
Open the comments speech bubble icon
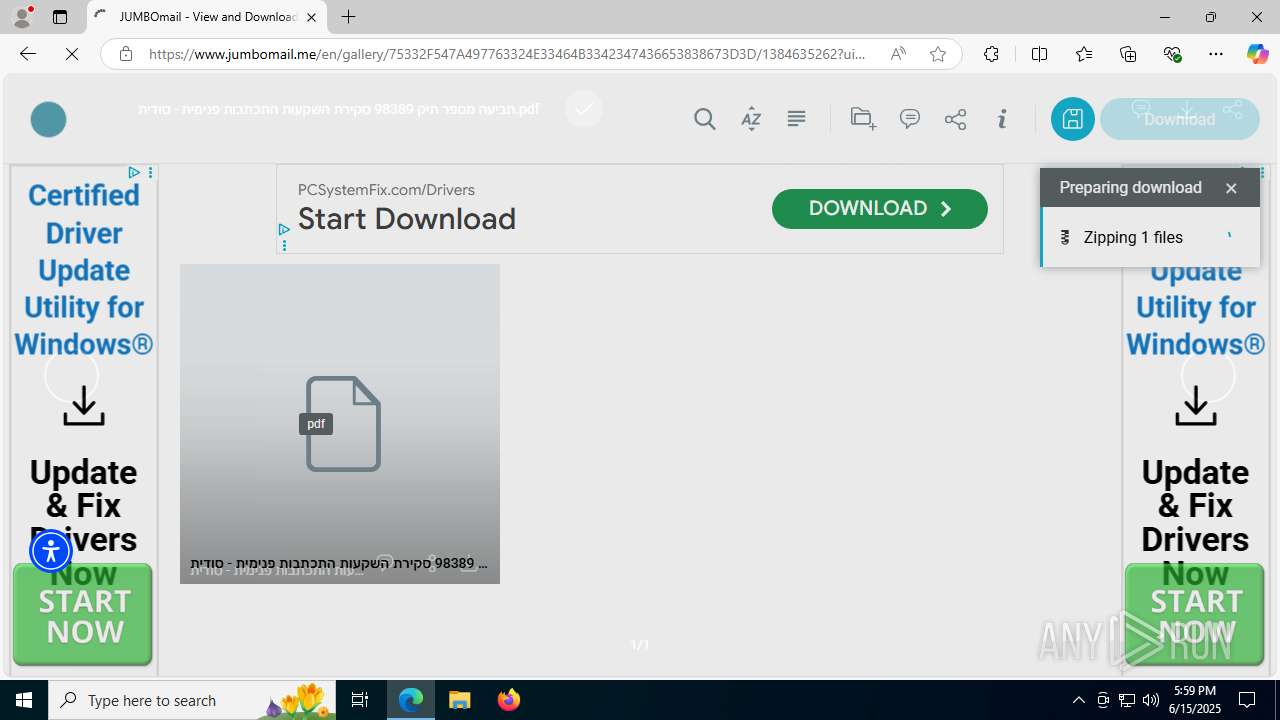tap(910, 119)
